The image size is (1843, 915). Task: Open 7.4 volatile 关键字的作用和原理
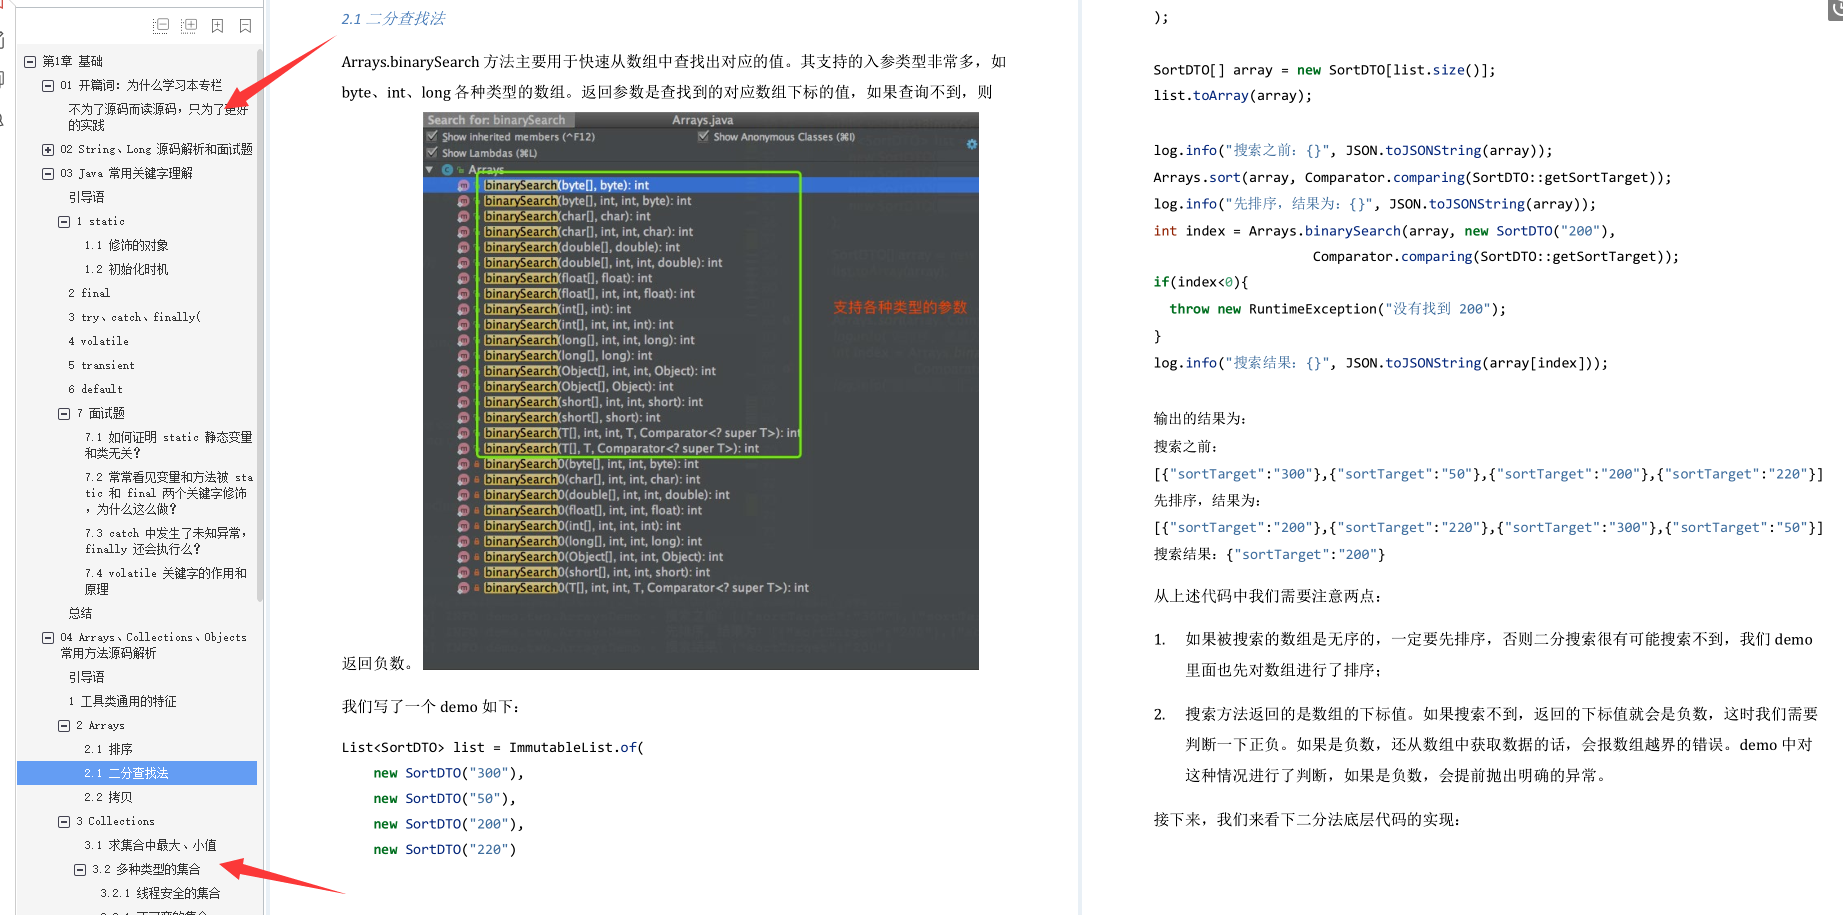166,581
